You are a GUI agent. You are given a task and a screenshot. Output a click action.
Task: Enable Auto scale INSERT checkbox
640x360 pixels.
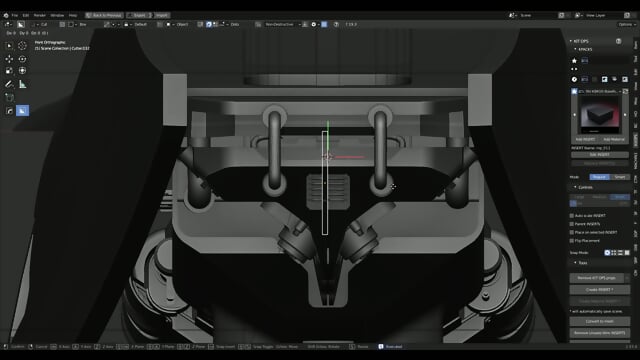click(x=572, y=216)
